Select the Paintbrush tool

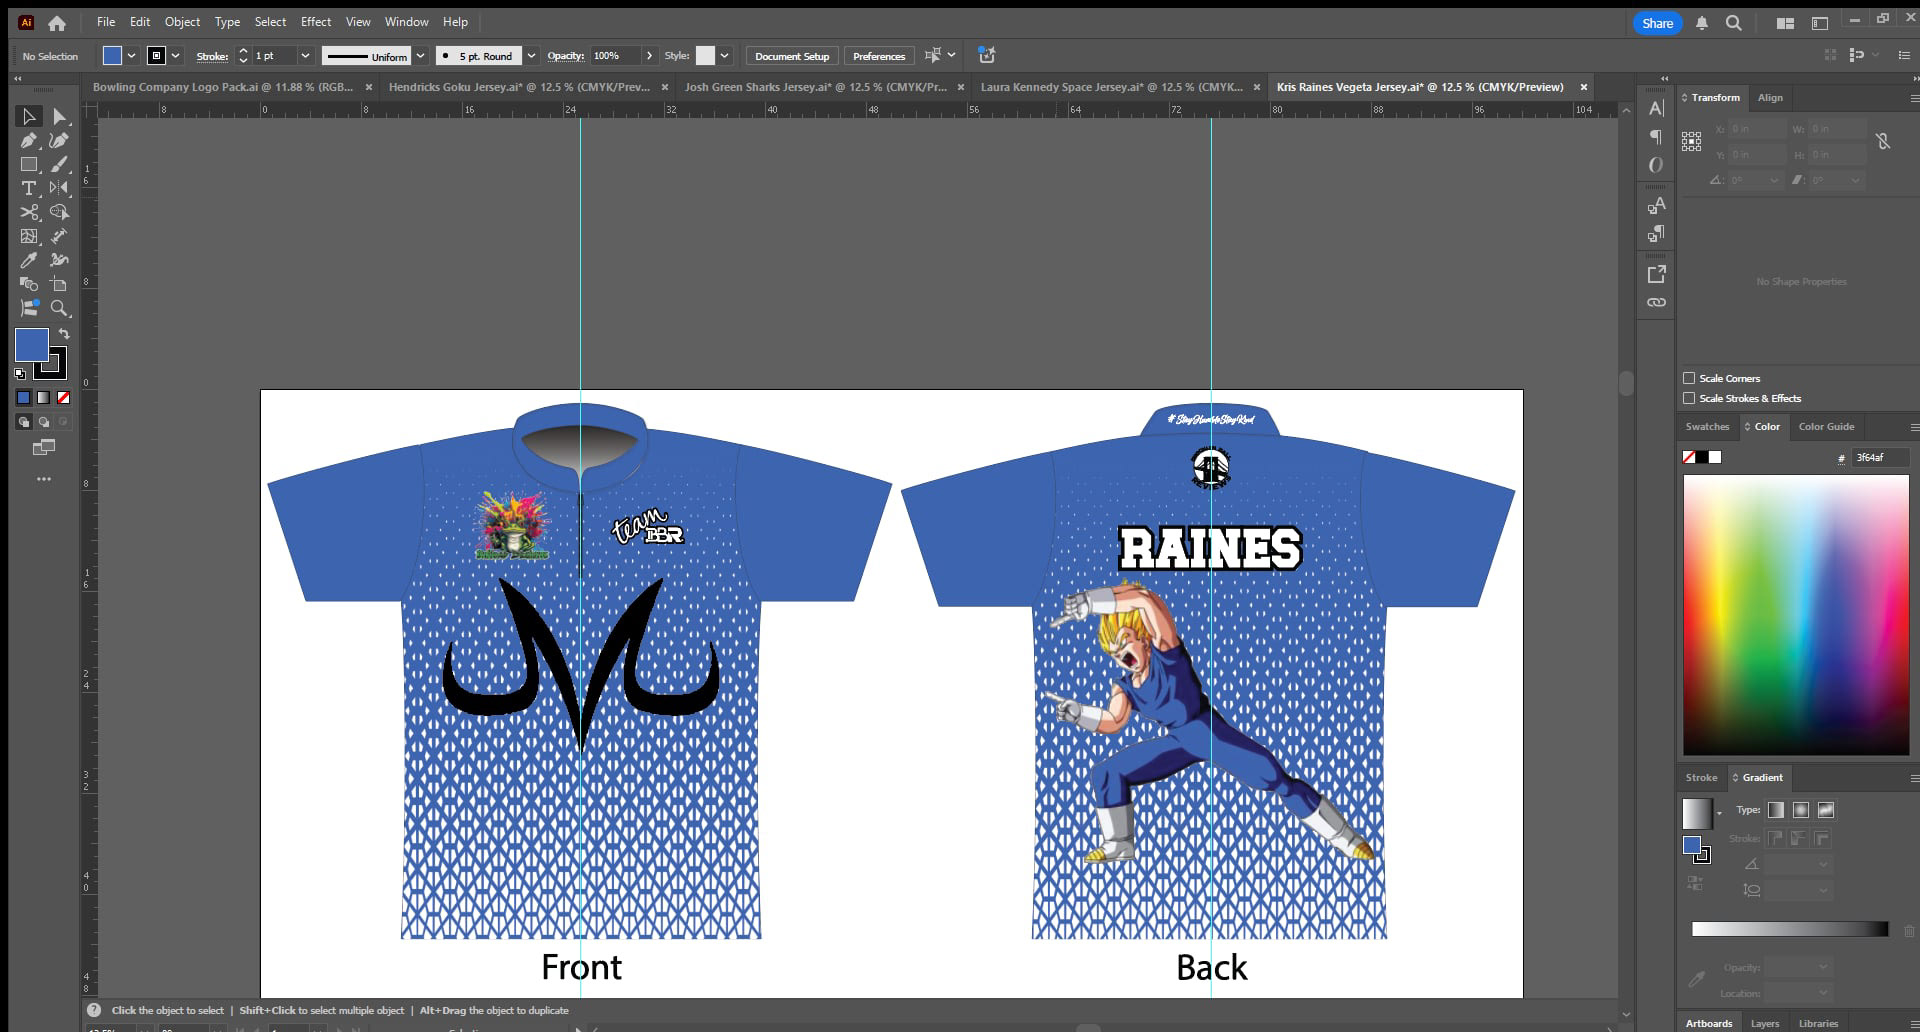tap(60, 164)
